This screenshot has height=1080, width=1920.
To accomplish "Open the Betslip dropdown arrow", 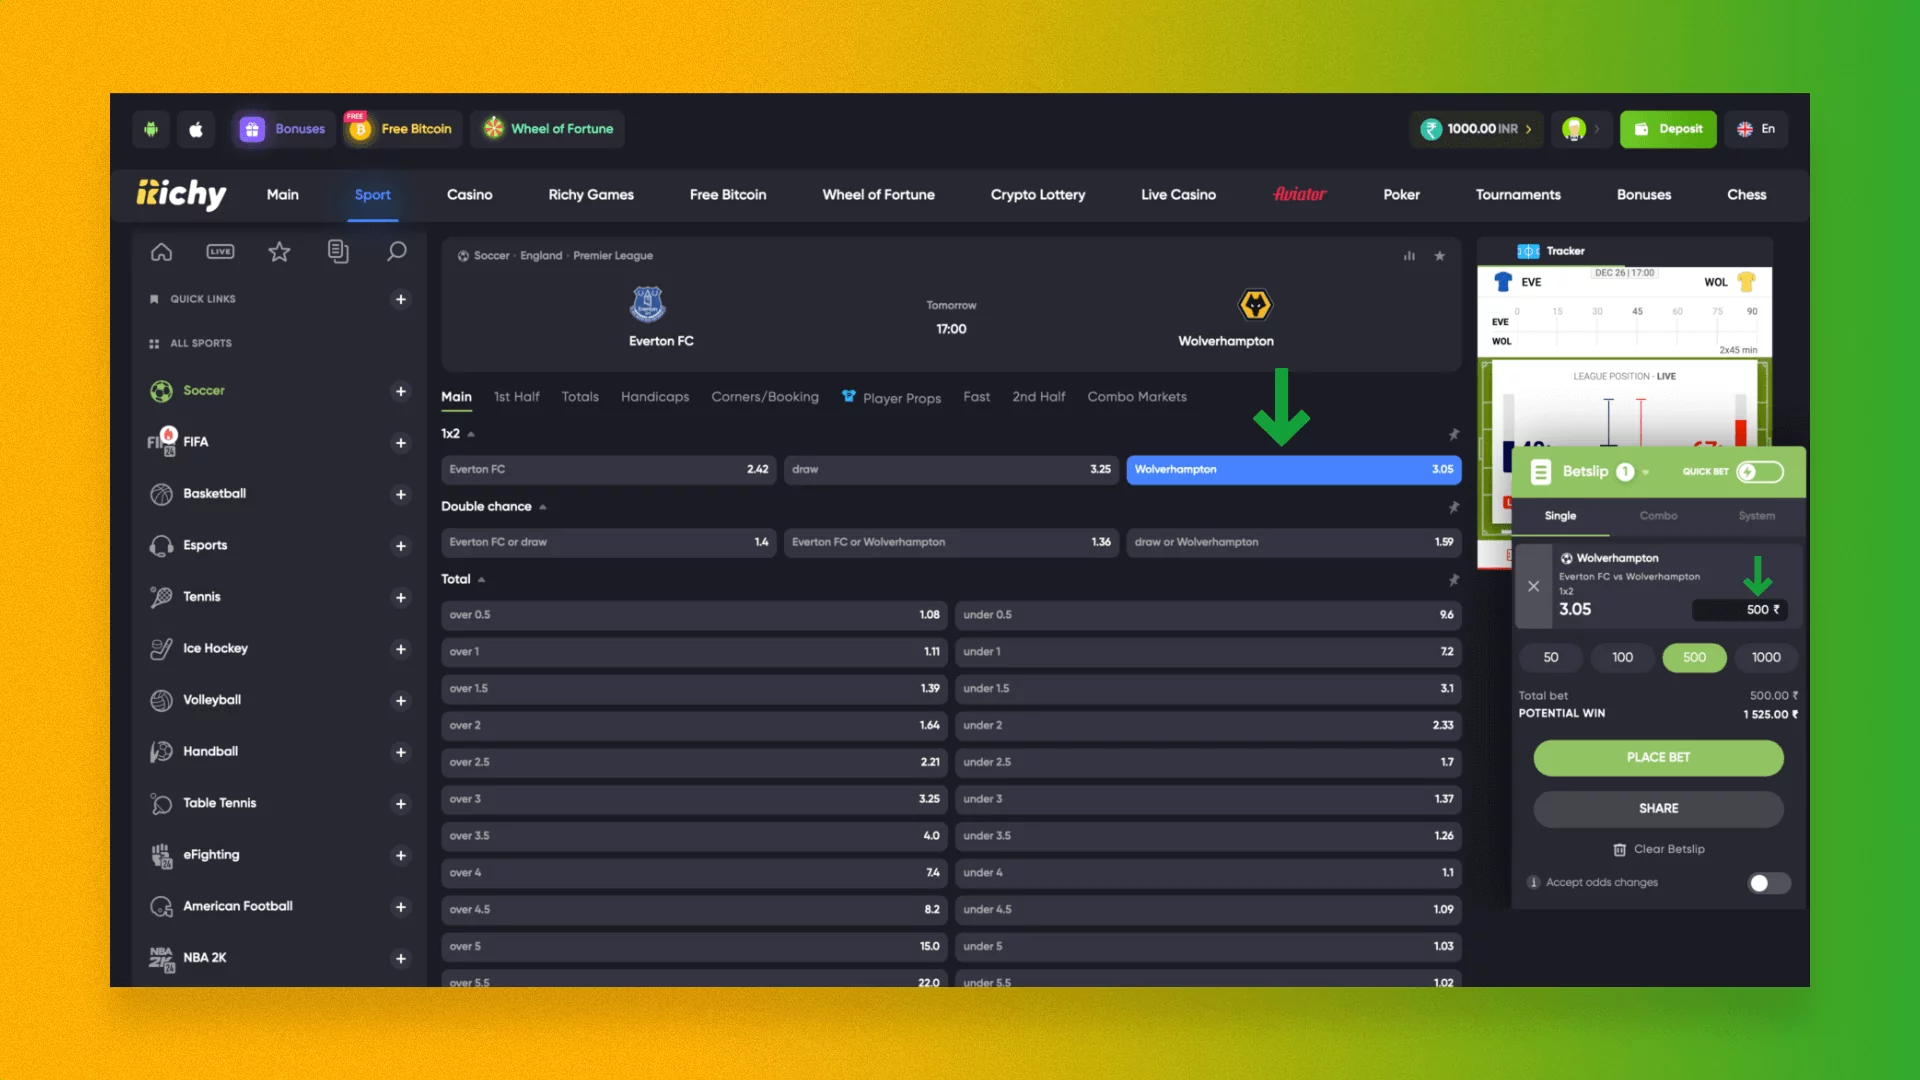I will click(x=1645, y=473).
